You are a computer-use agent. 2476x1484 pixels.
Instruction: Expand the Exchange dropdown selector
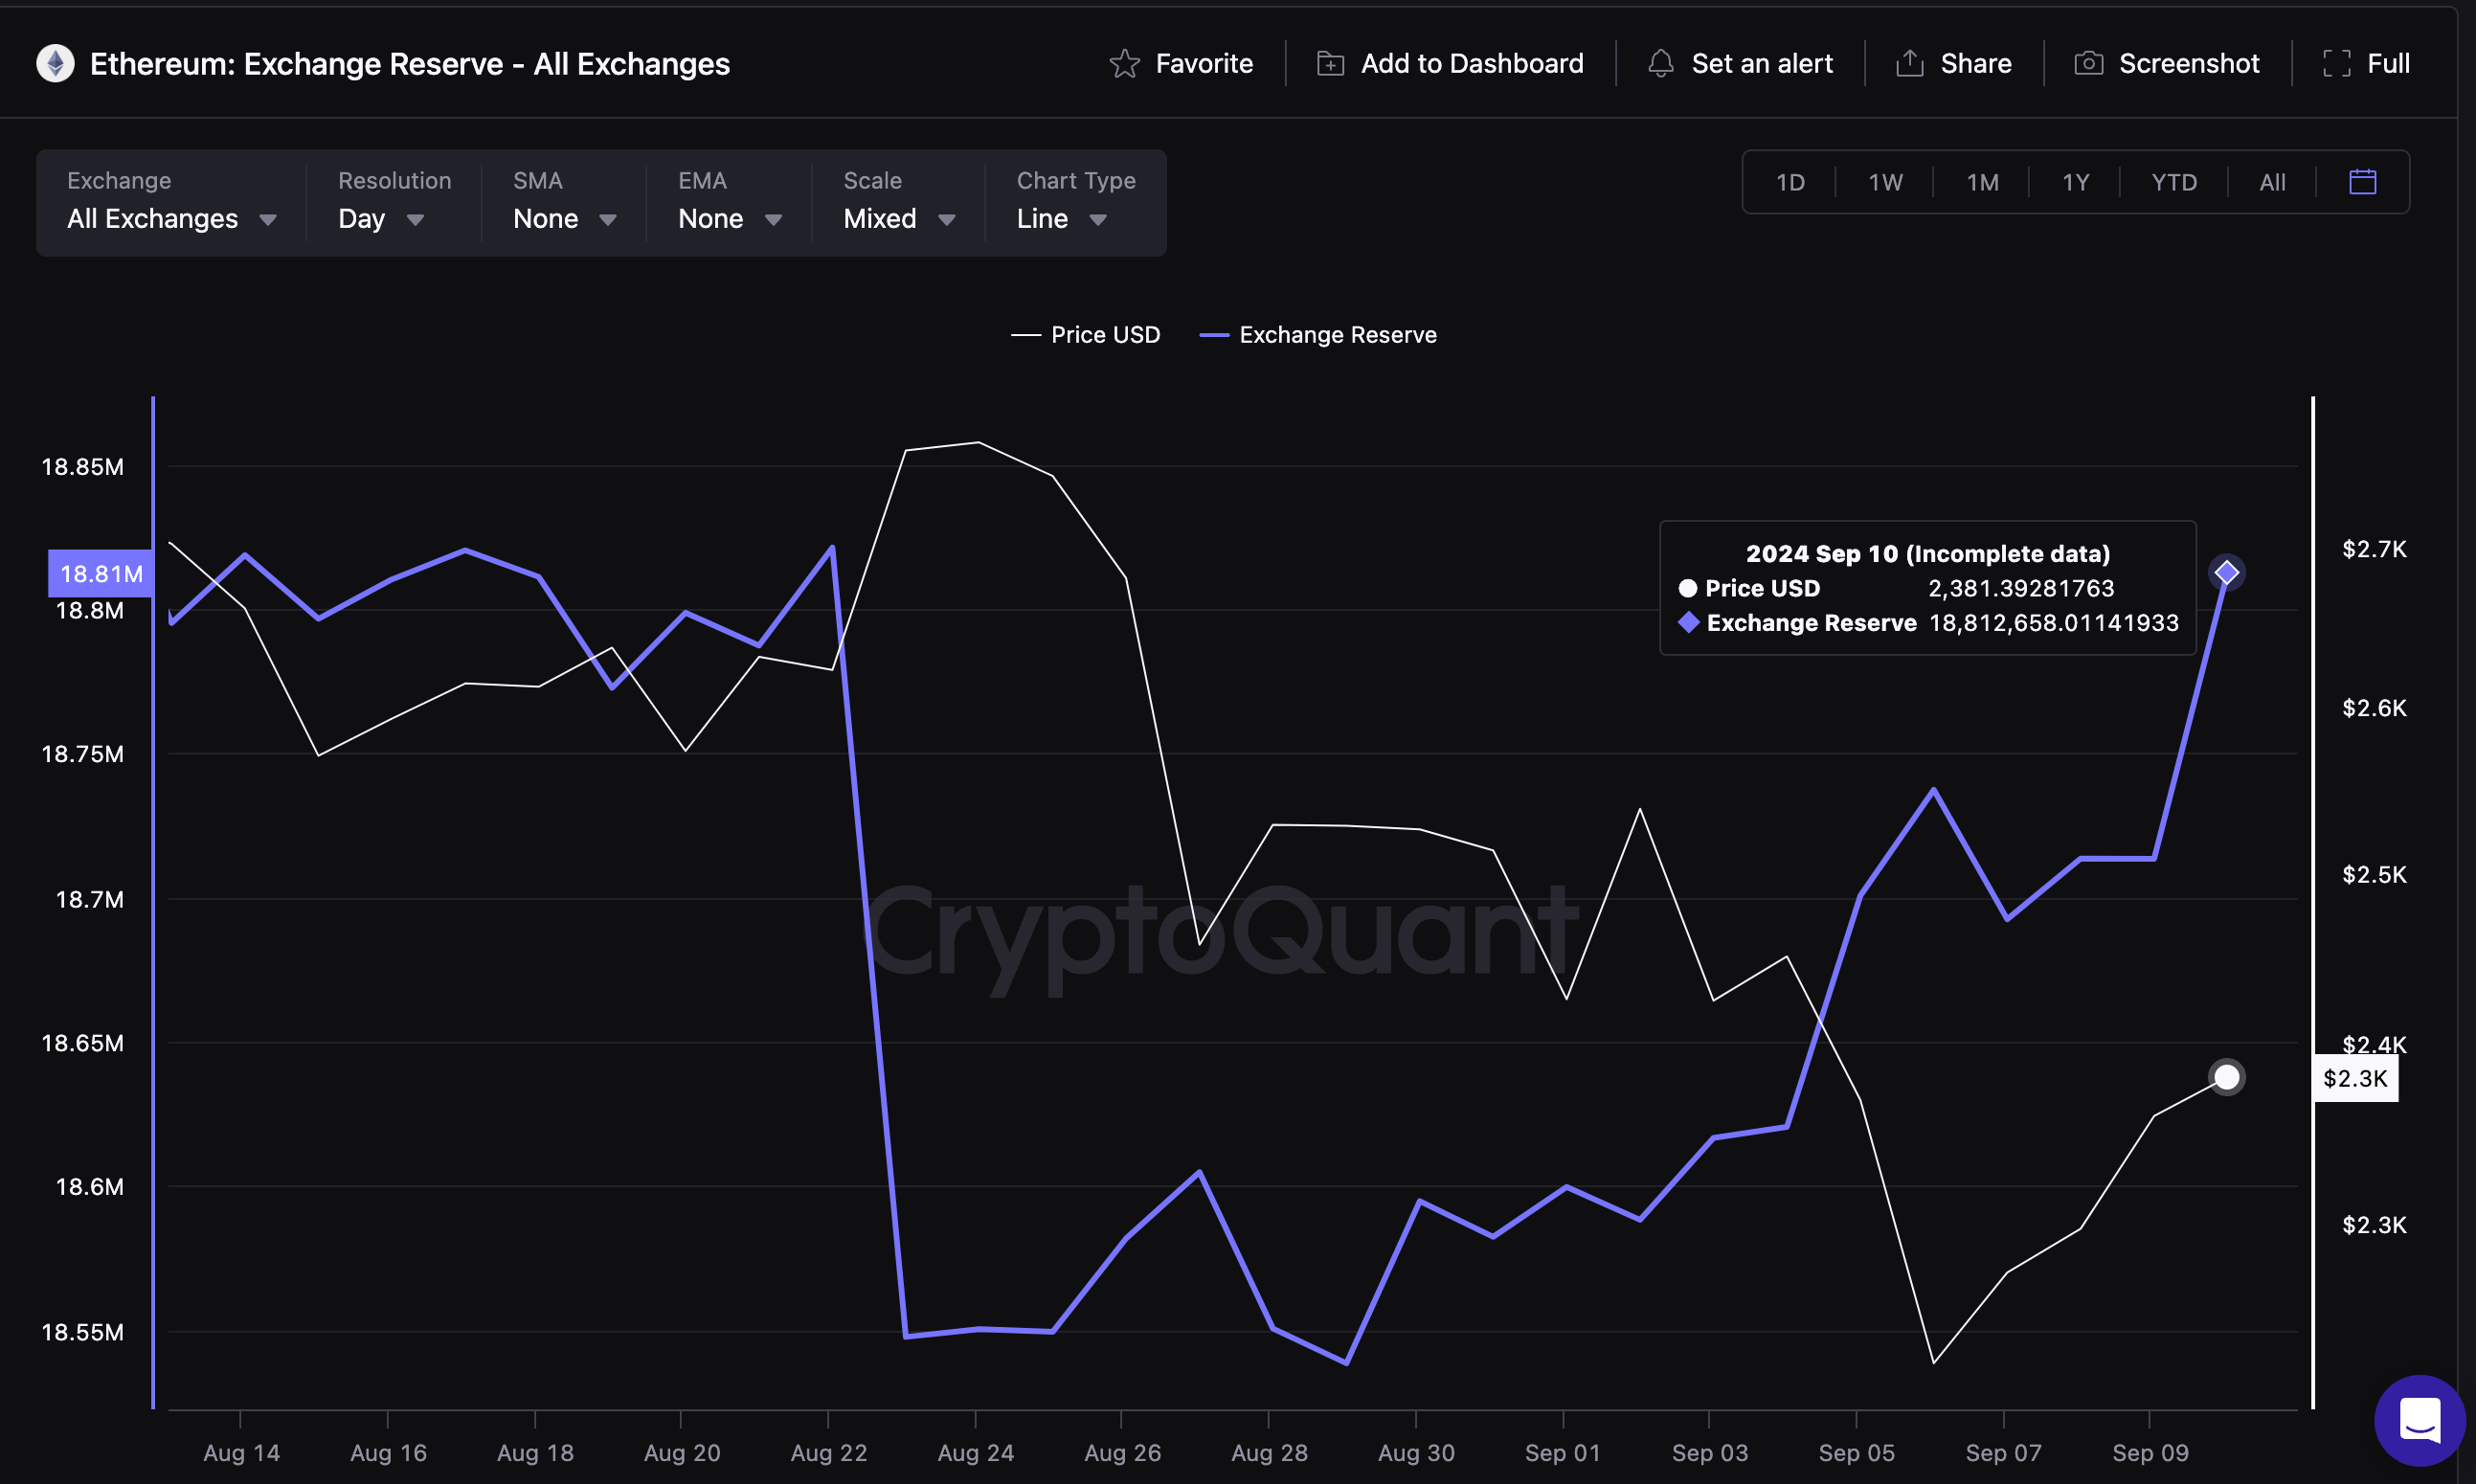169,215
